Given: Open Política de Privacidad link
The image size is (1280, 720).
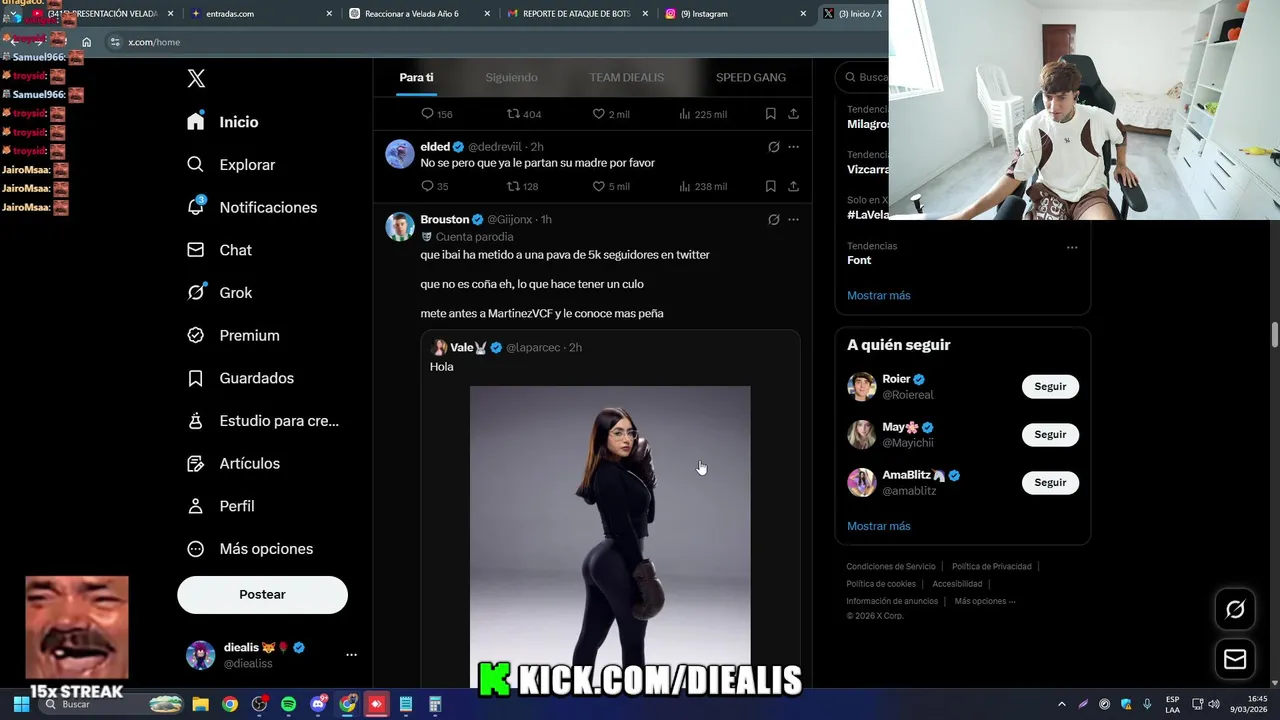Looking at the screenshot, I should 992,567.
